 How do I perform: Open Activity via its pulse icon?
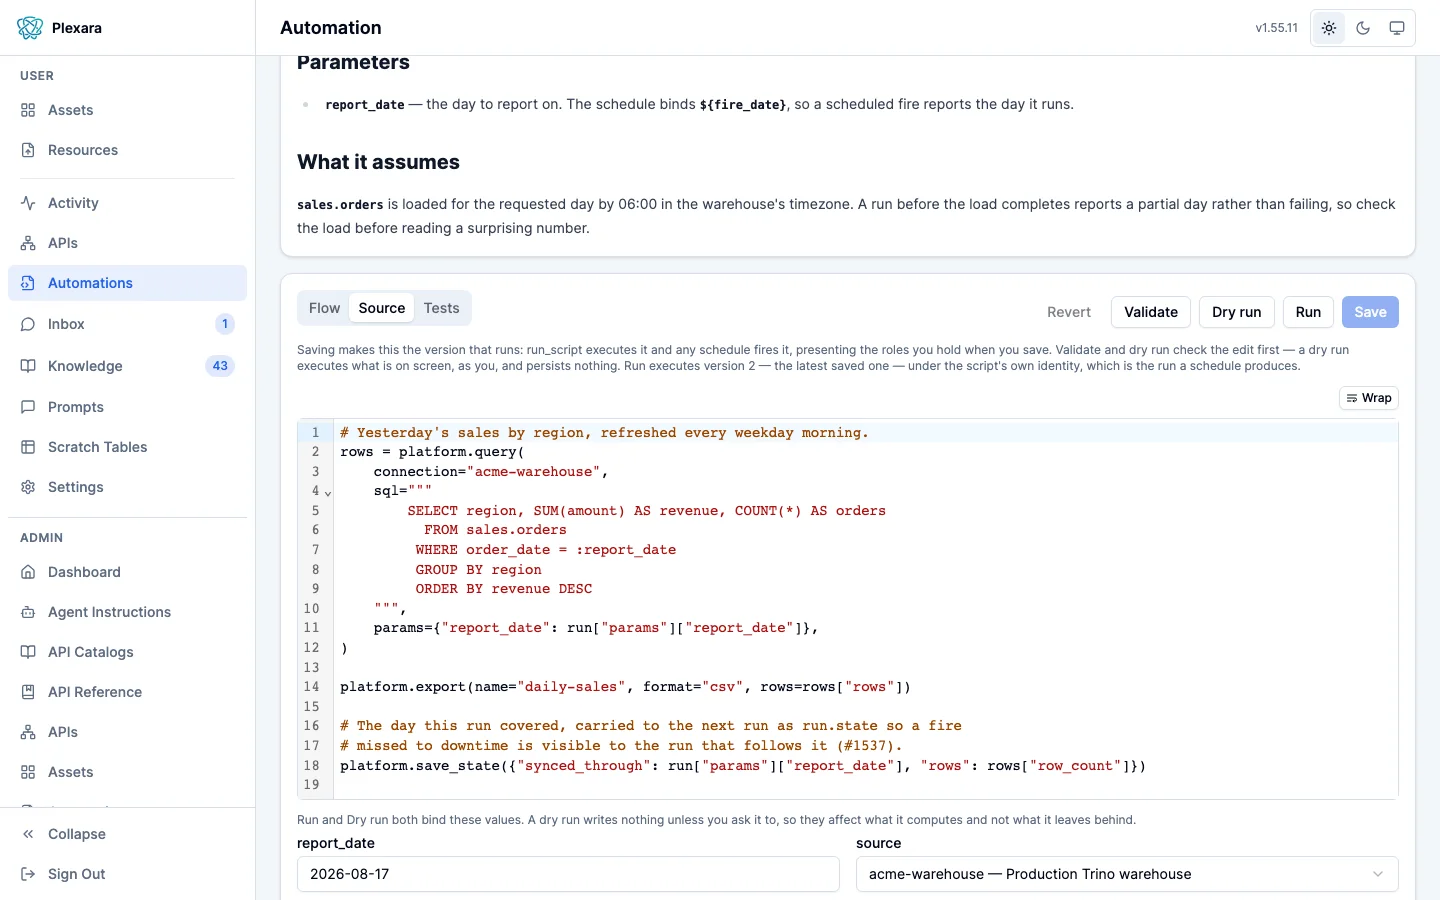[x=28, y=203]
